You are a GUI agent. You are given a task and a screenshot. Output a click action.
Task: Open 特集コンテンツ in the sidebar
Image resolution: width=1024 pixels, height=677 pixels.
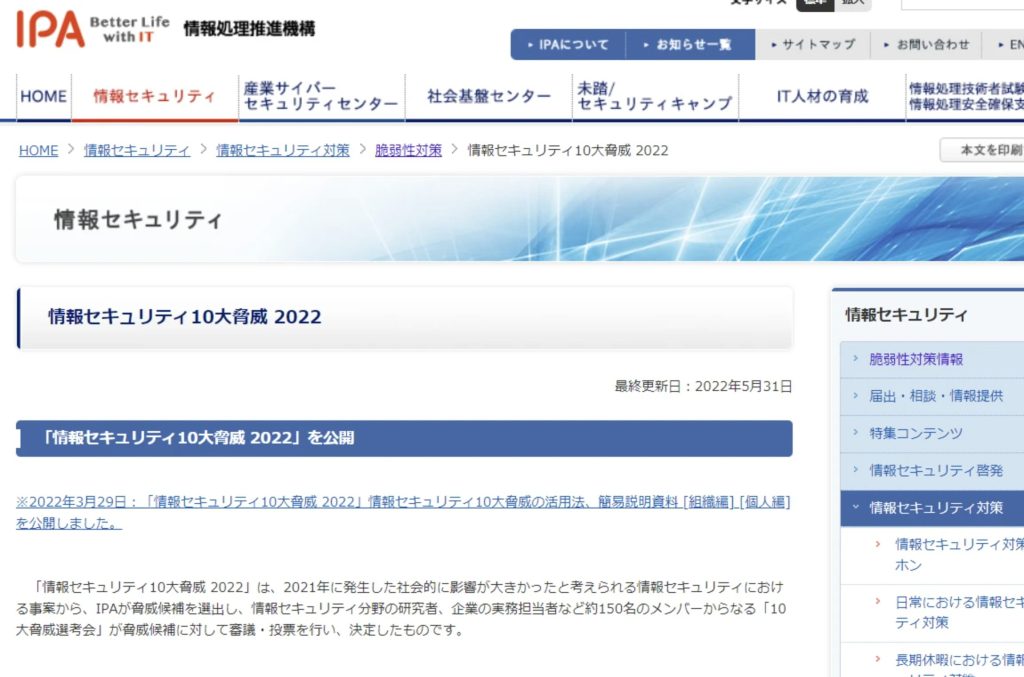916,433
